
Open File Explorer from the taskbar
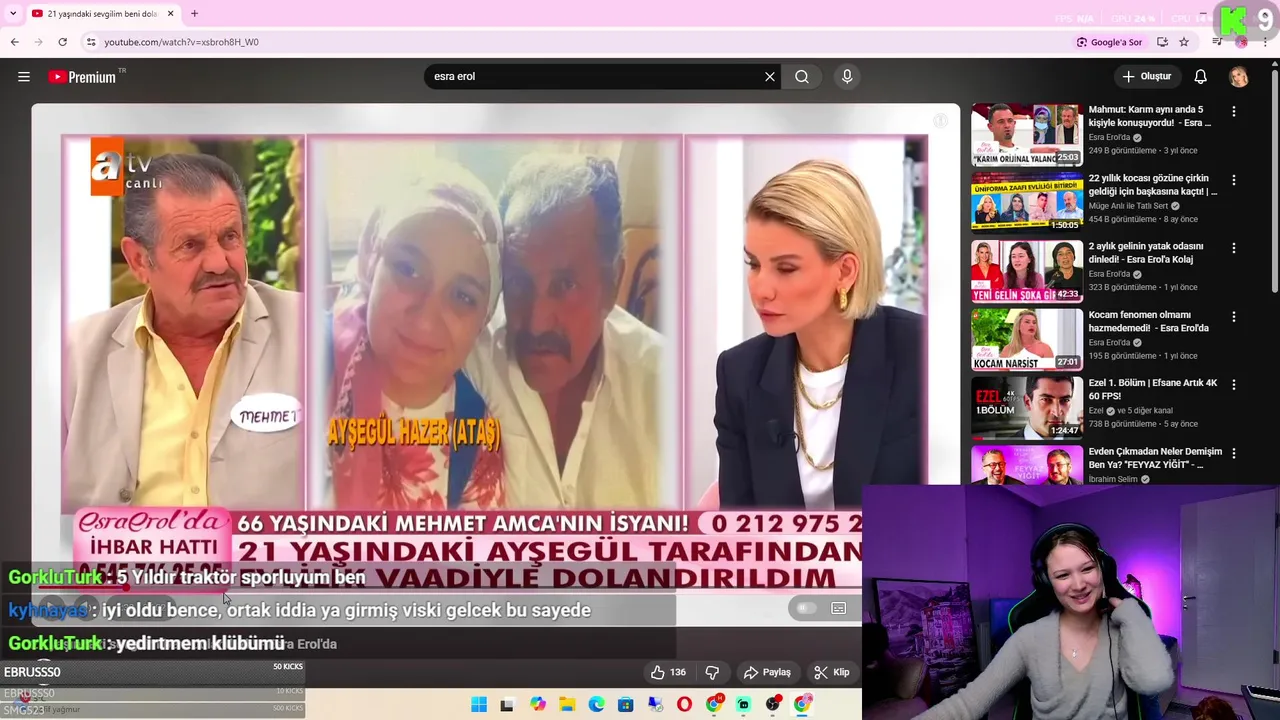[567, 705]
